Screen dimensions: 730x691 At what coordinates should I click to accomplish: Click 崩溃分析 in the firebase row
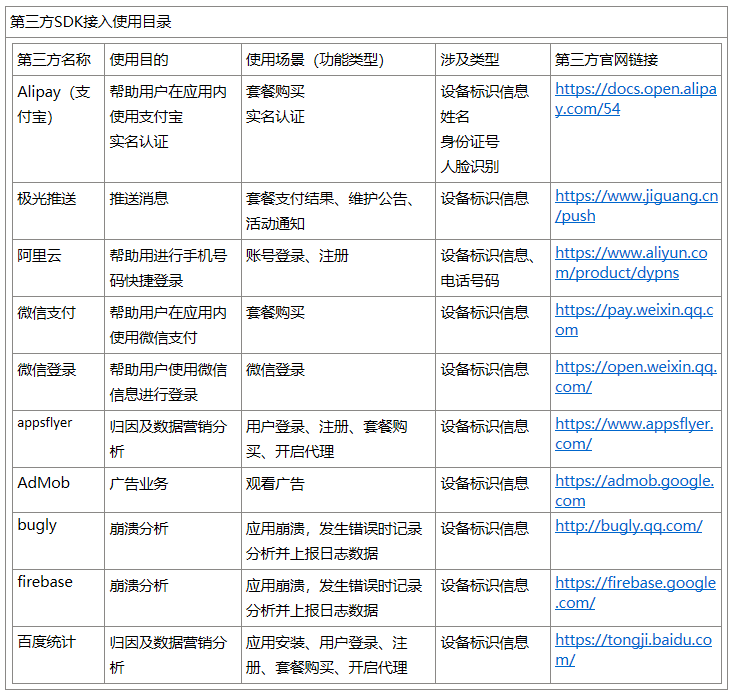[139, 586]
